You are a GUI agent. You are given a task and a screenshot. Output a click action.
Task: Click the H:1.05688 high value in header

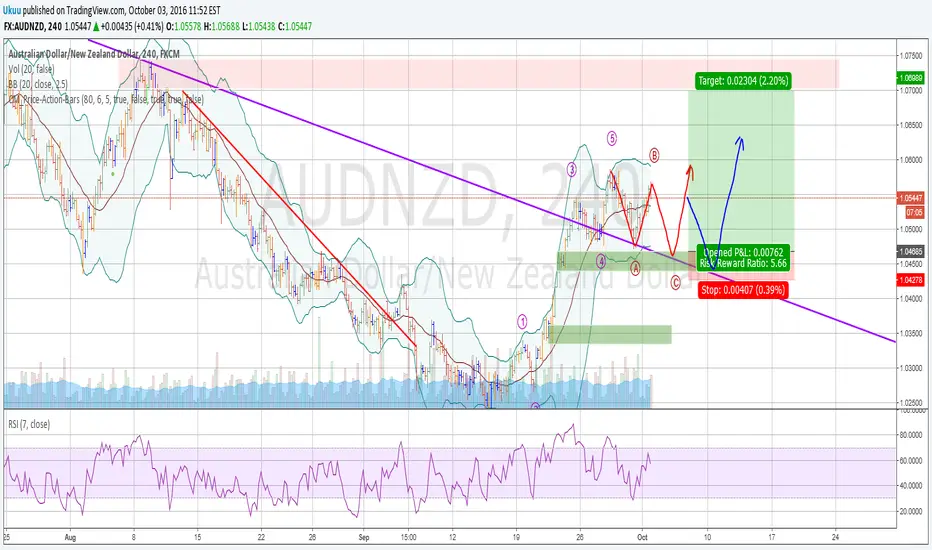pyautogui.click(x=222, y=26)
